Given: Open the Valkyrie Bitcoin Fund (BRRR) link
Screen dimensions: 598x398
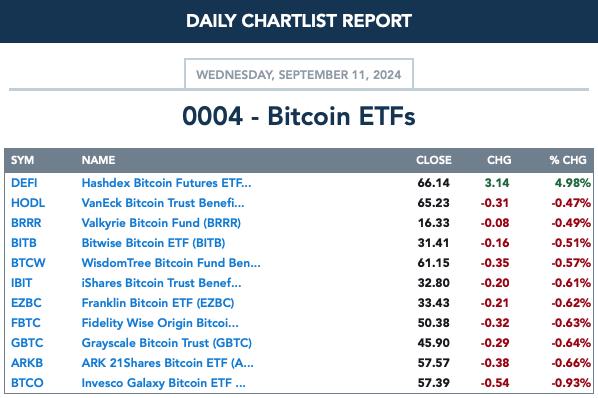Looking at the screenshot, I should click(161, 223).
